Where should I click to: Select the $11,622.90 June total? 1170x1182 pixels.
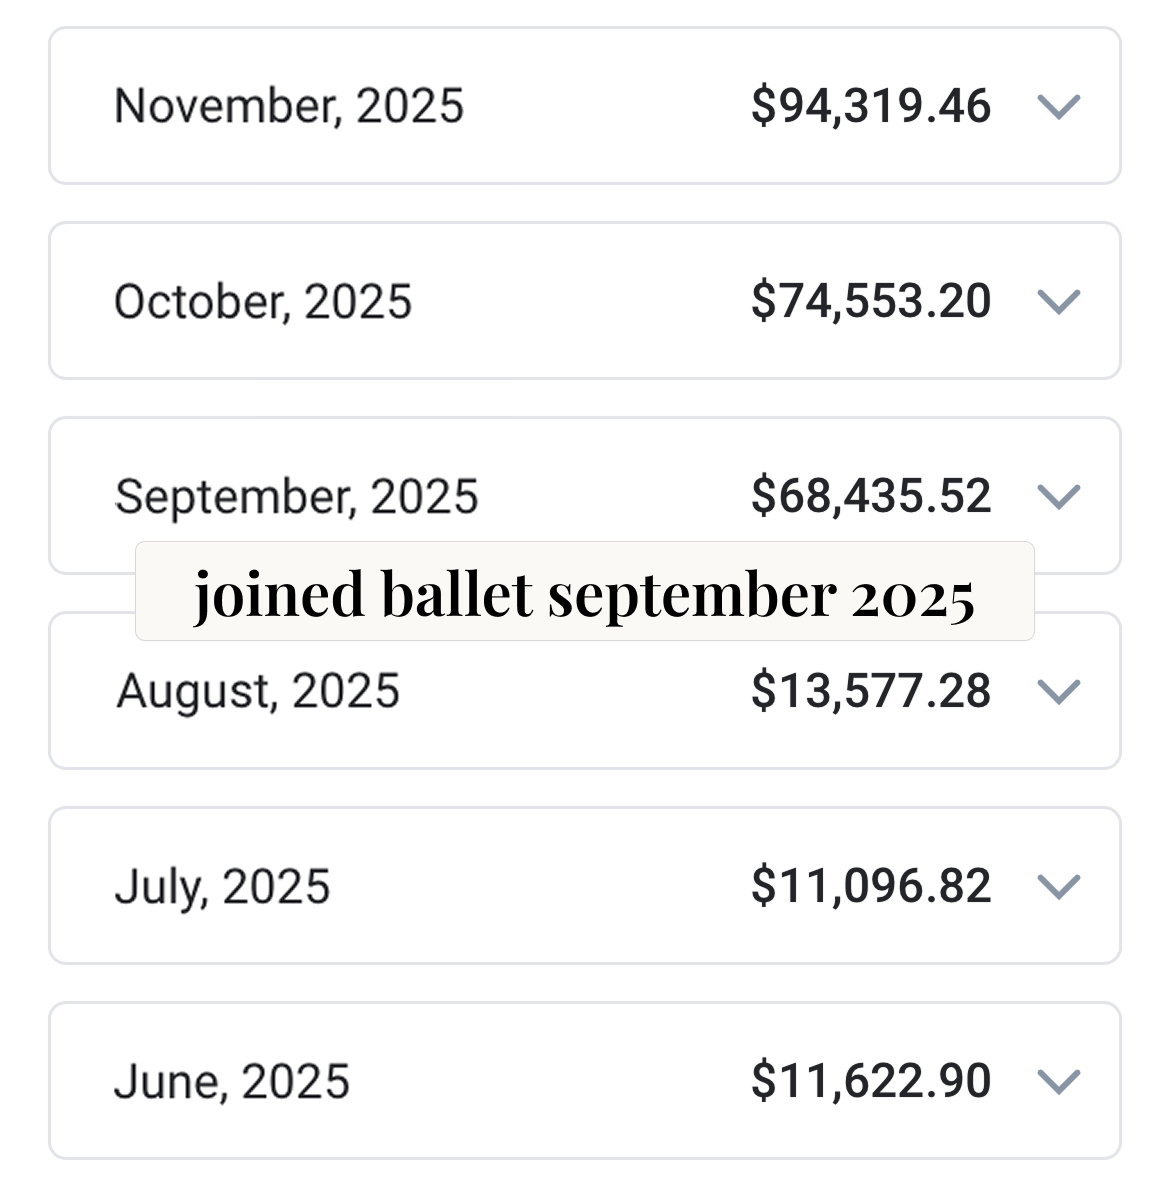(x=871, y=1081)
